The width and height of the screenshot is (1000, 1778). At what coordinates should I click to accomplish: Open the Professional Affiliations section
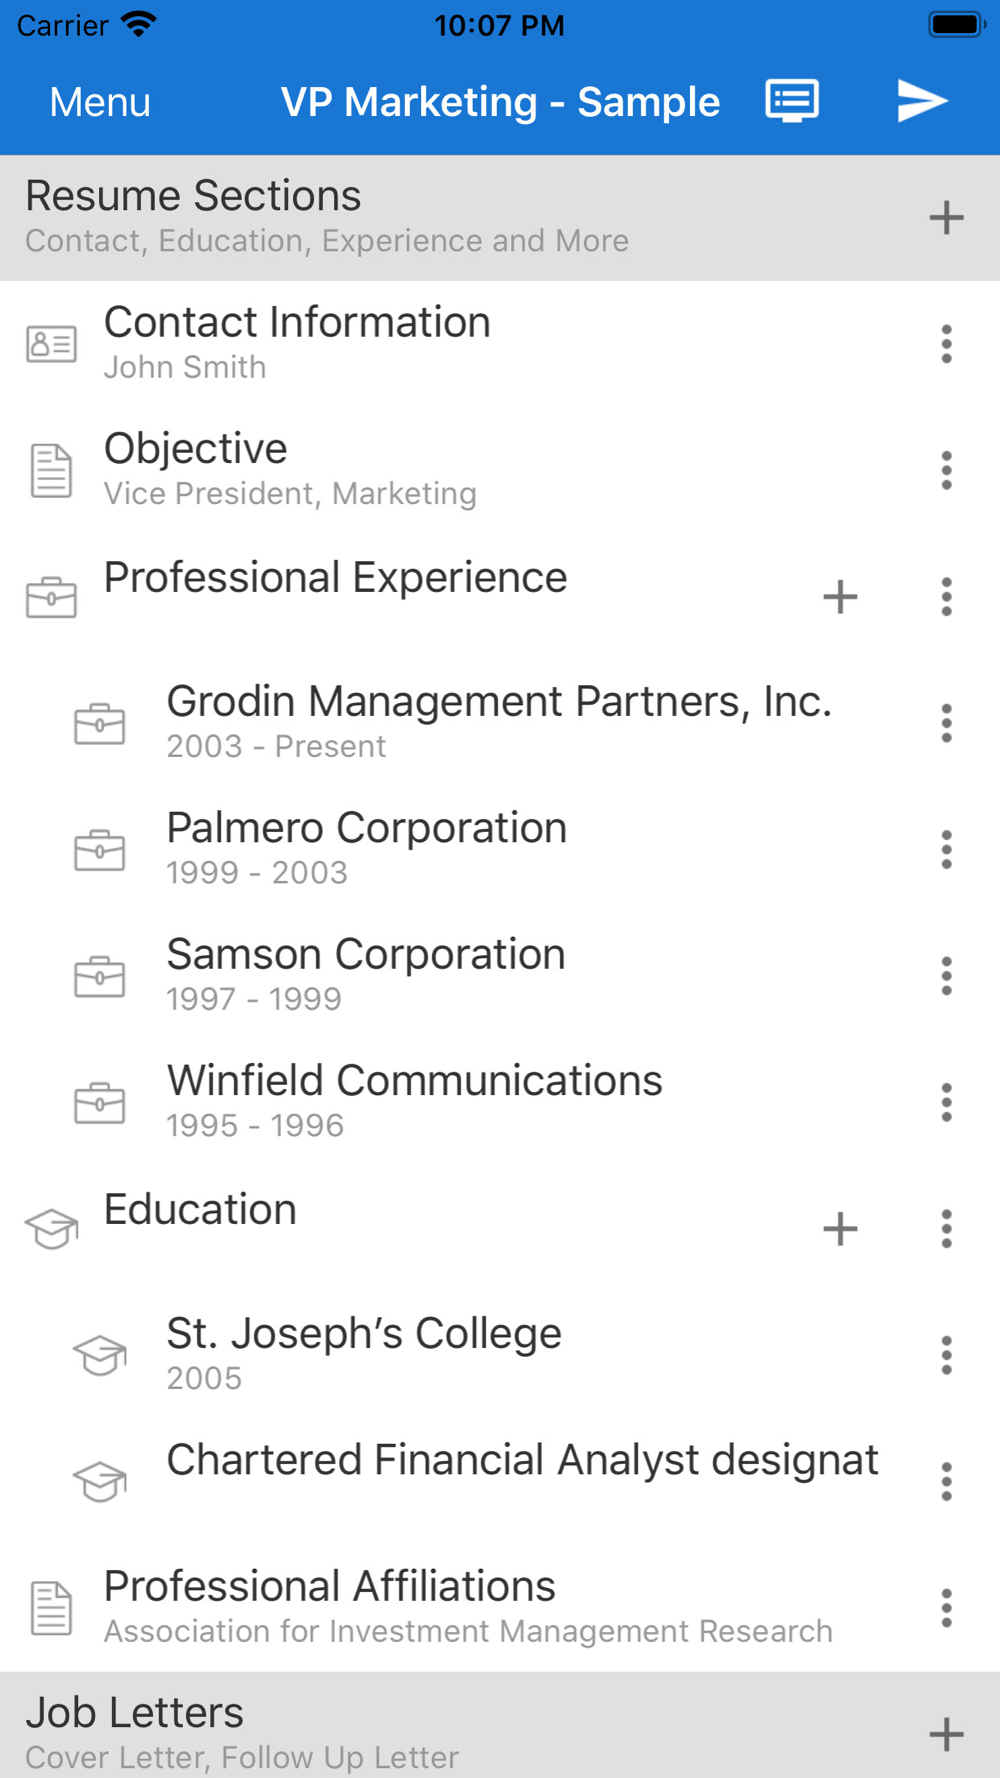click(x=467, y=1607)
